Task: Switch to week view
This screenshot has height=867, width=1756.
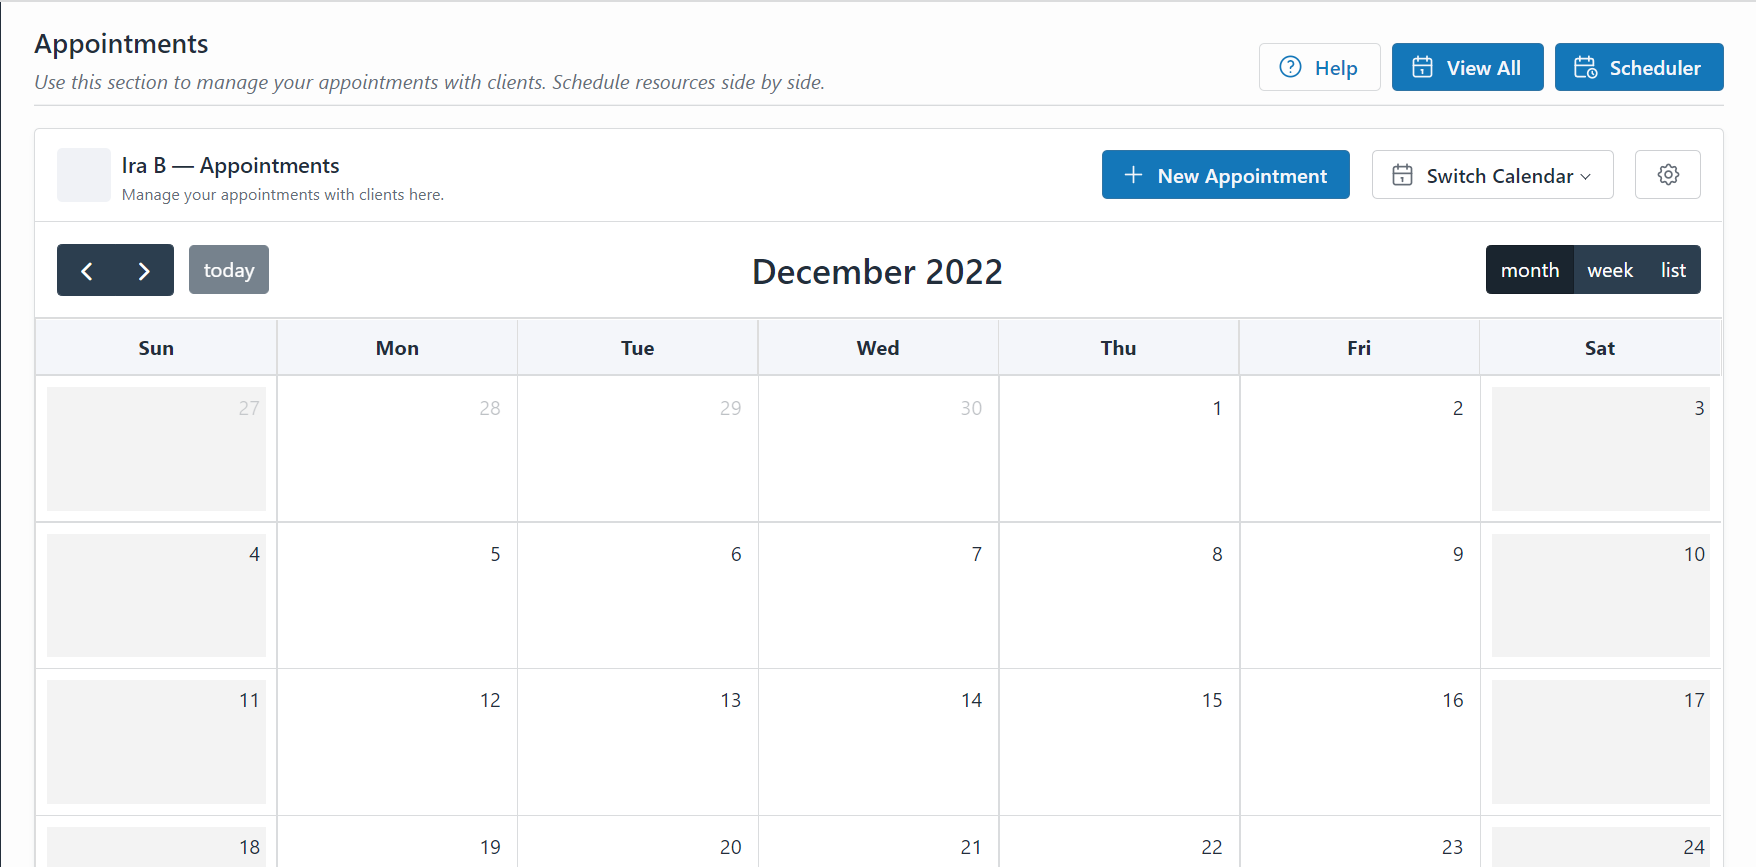Action: [1609, 269]
